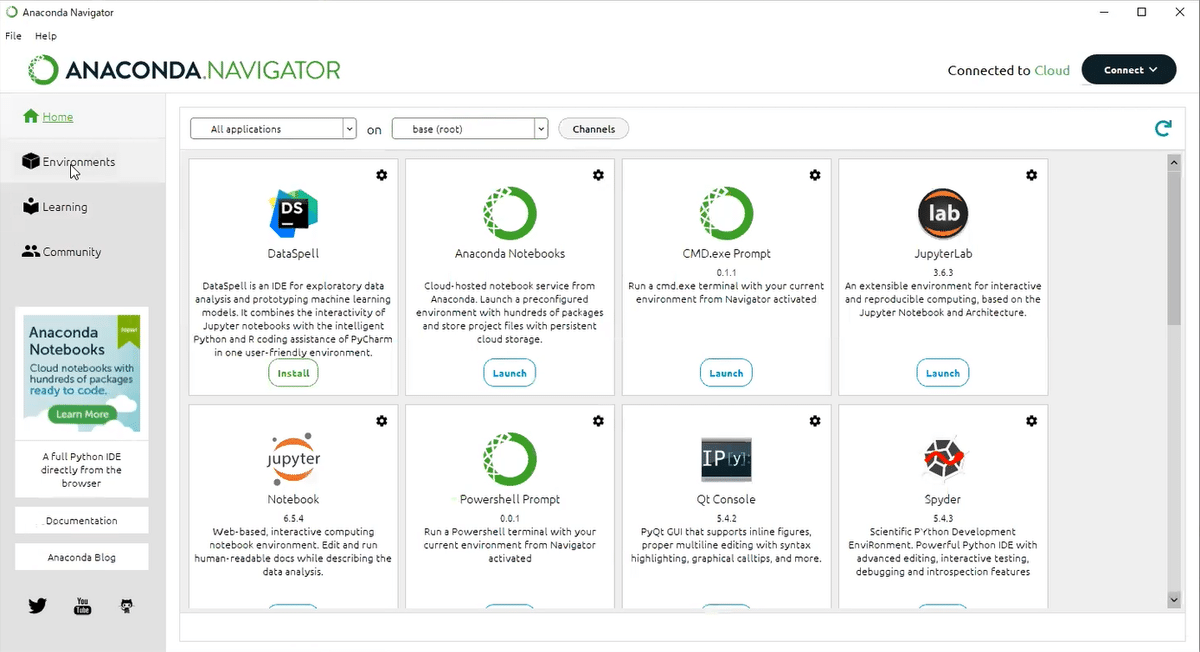Image resolution: width=1200 pixels, height=652 pixels.
Task: Open settings gear on DataSpell card
Action: tap(381, 175)
